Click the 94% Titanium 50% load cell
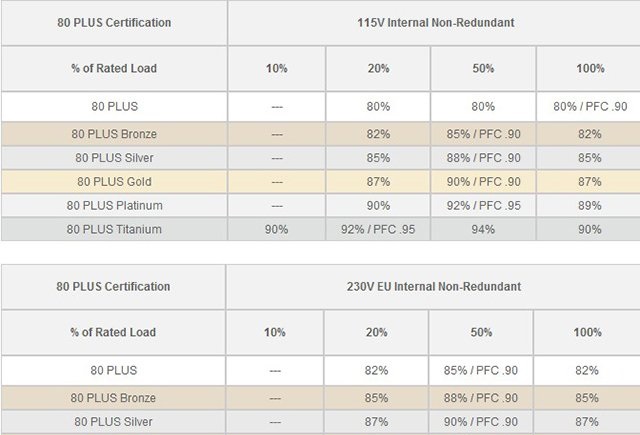 (x=483, y=229)
